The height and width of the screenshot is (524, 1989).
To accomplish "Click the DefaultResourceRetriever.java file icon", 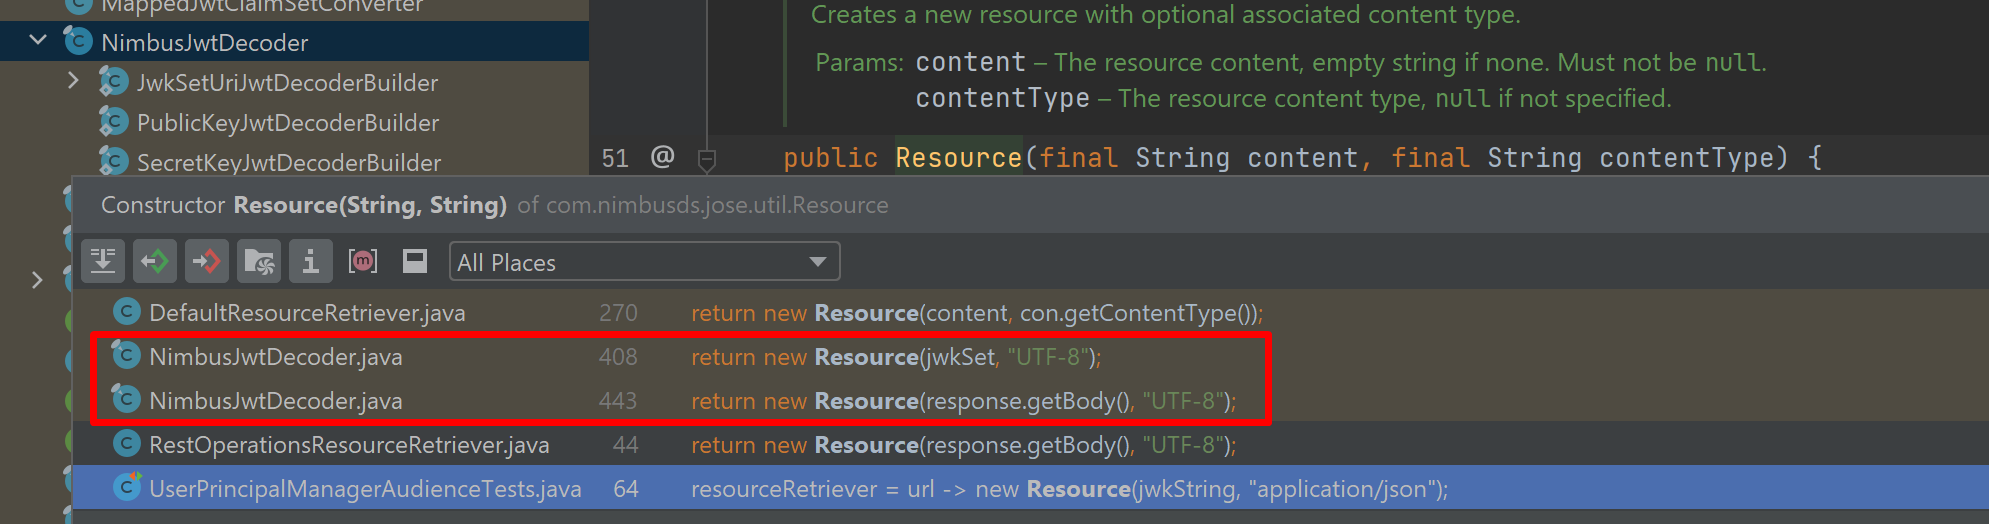I will (x=126, y=312).
